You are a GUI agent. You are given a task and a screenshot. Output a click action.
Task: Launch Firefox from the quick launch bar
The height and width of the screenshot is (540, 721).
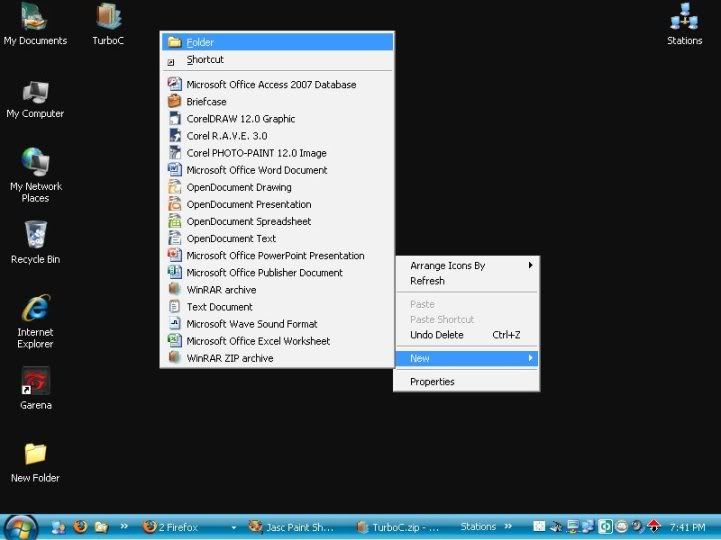[x=80, y=527]
